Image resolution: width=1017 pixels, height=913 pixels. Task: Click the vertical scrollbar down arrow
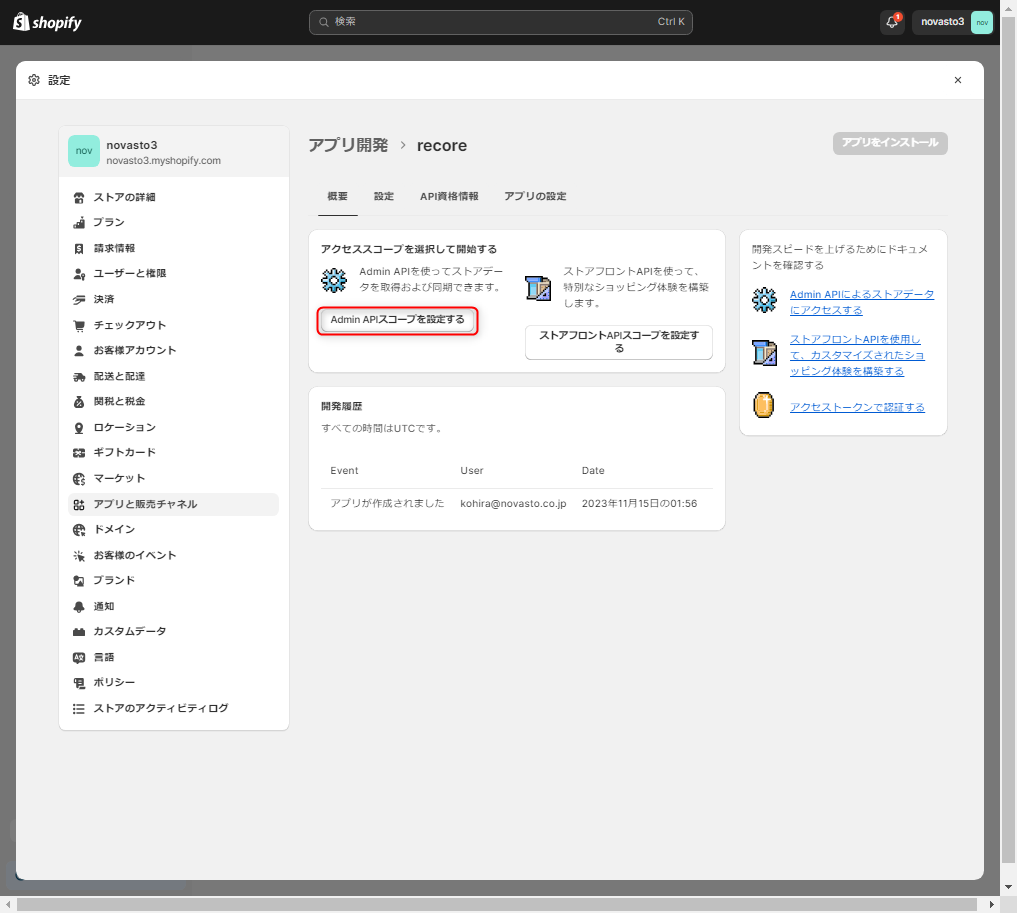(1007, 887)
